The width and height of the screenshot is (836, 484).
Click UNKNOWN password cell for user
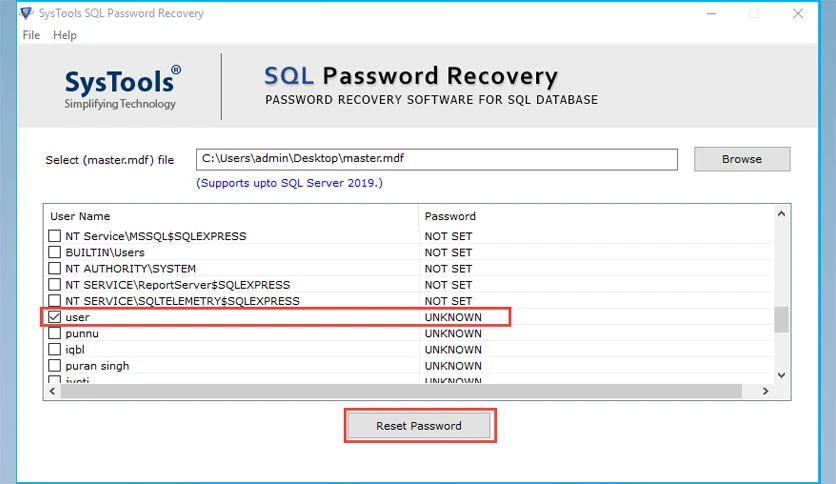click(x=453, y=317)
